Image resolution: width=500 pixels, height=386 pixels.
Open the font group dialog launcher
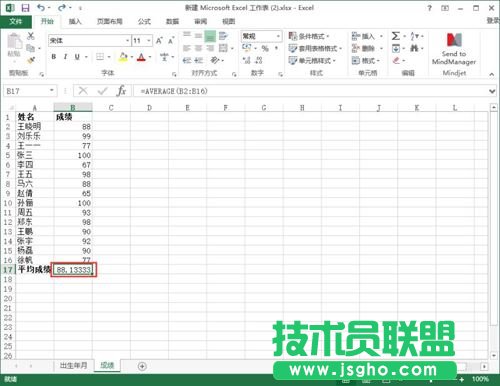(174, 74)
